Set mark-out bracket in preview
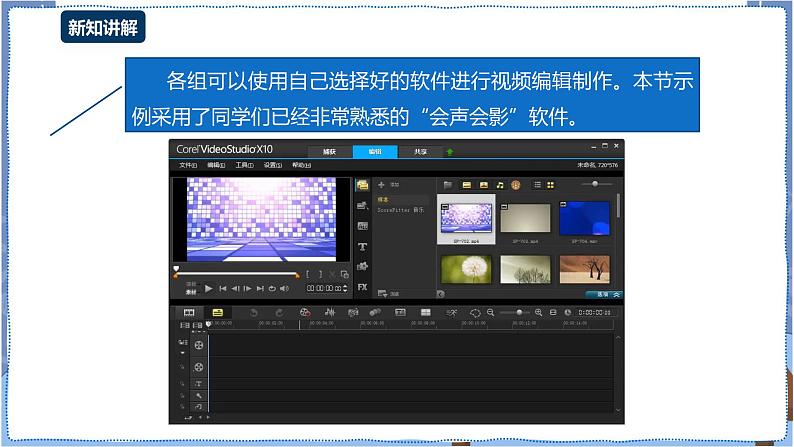Screen dimensions: 794x447 click(320, 274)
